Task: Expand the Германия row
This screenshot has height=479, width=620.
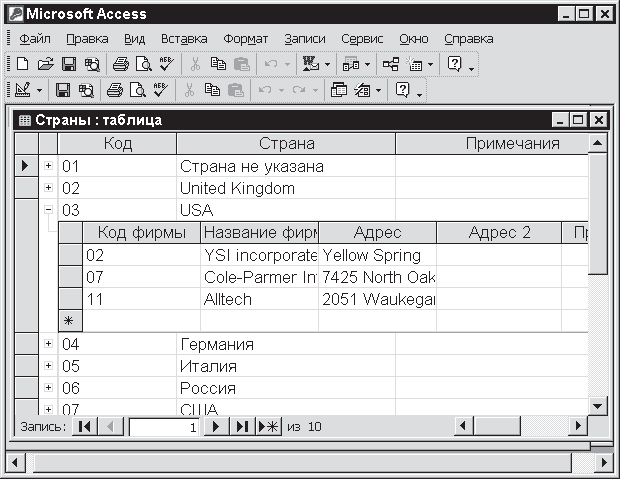Action: [48, 344]
